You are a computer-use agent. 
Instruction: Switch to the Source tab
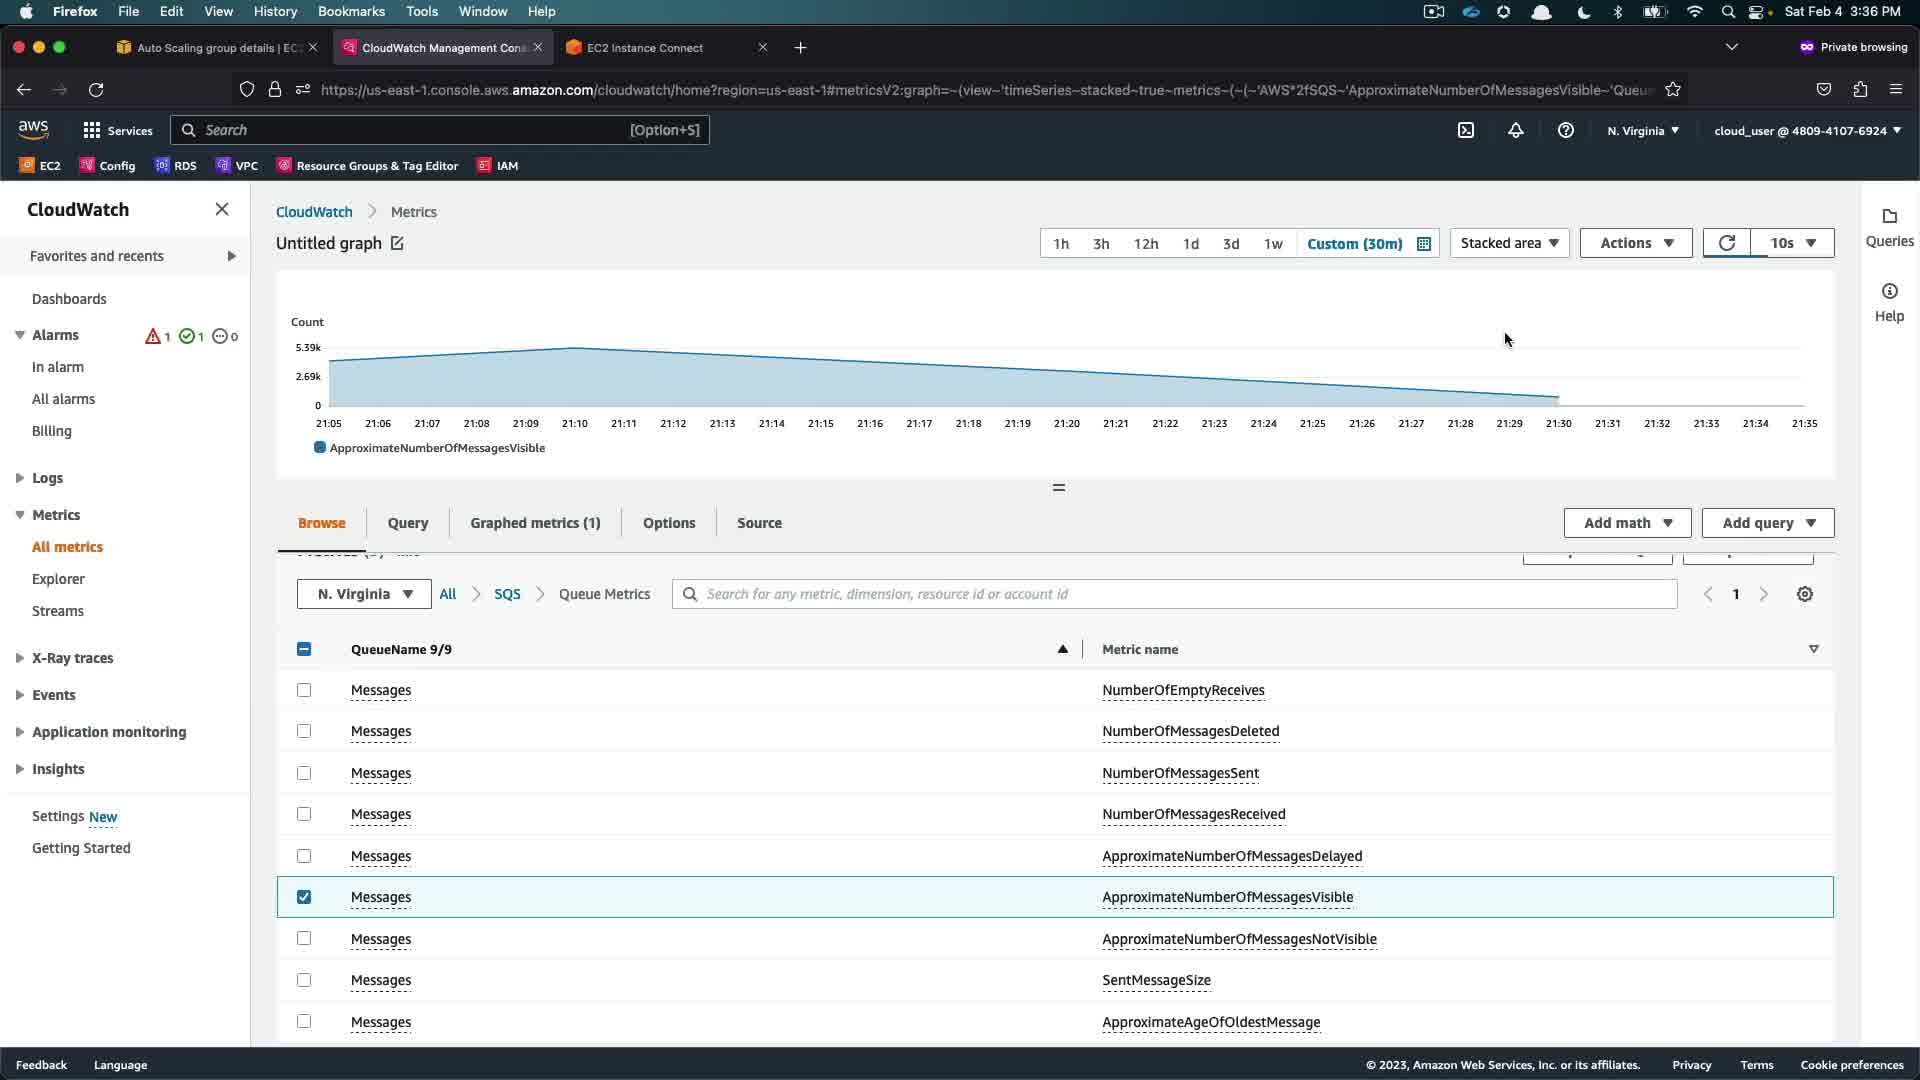click(759, 523)
